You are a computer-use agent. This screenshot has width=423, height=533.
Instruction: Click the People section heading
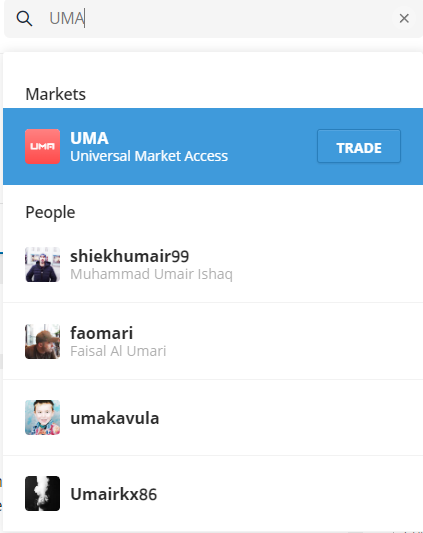tap(50, 213)
